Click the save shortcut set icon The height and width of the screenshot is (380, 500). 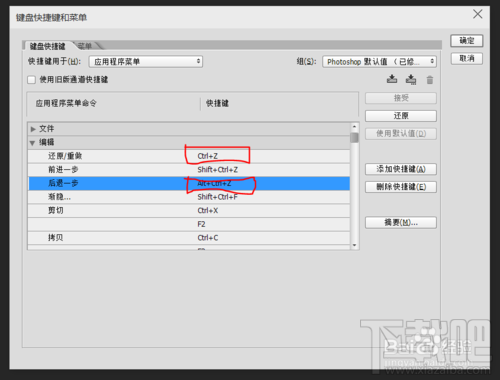[392, 79]
